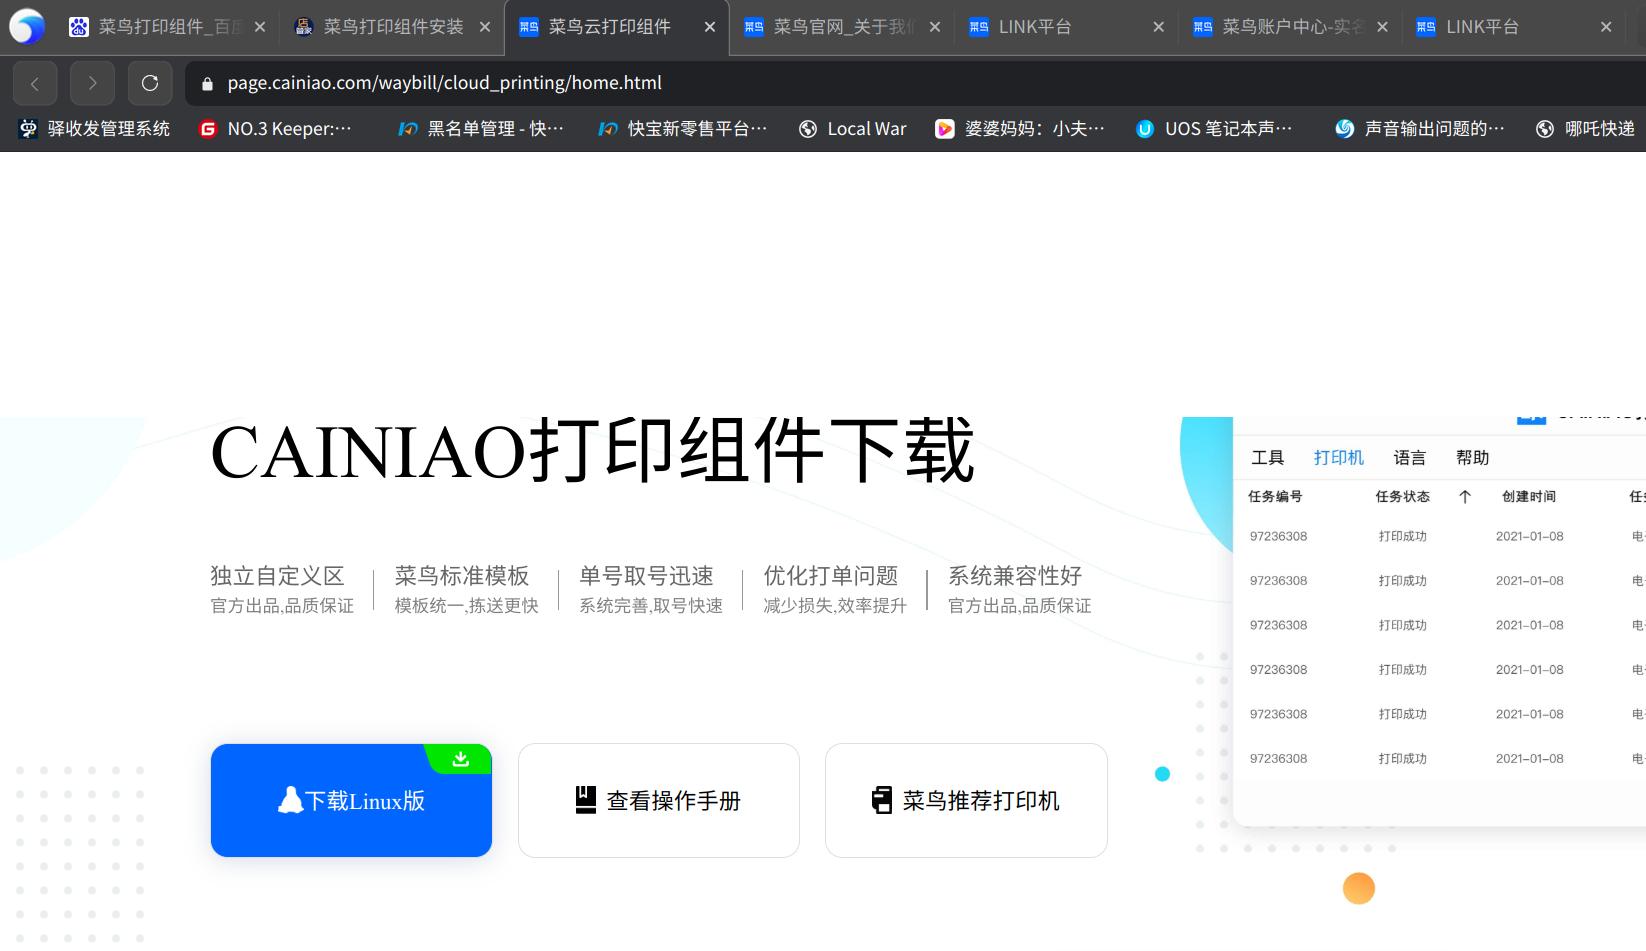This screenshot has width=1646, height=951.
Task: Close the 菜鸟云打印组件 tab
Action: click(710, 27)
